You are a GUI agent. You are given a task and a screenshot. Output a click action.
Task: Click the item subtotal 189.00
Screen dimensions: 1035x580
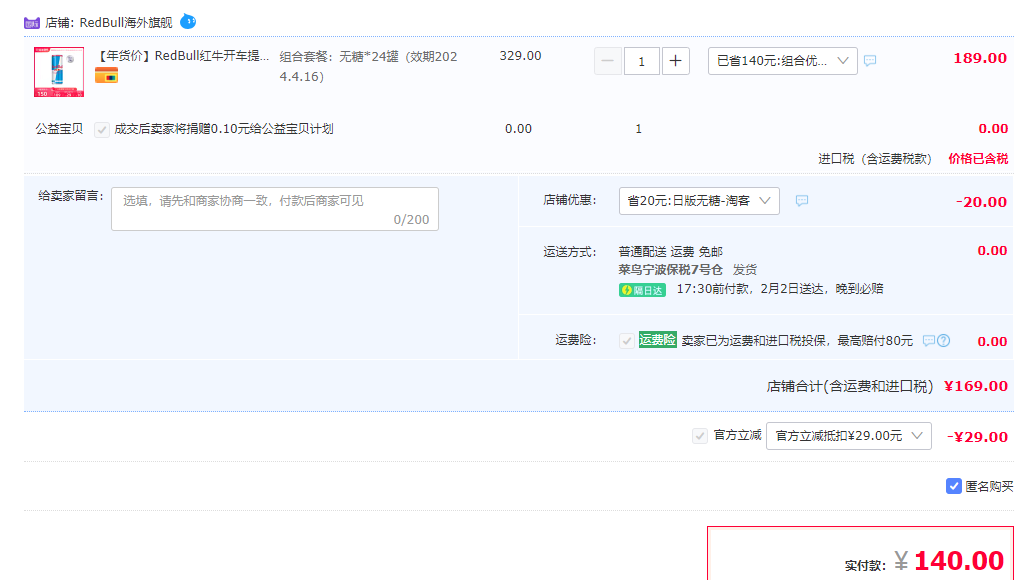click(980, 58)
